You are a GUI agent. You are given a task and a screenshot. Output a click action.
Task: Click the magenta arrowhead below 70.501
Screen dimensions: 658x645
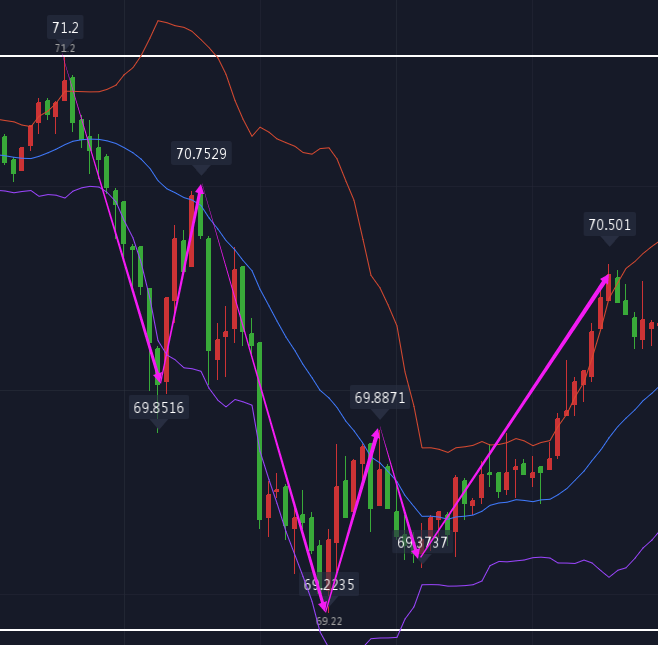click(x=605, y=280)
